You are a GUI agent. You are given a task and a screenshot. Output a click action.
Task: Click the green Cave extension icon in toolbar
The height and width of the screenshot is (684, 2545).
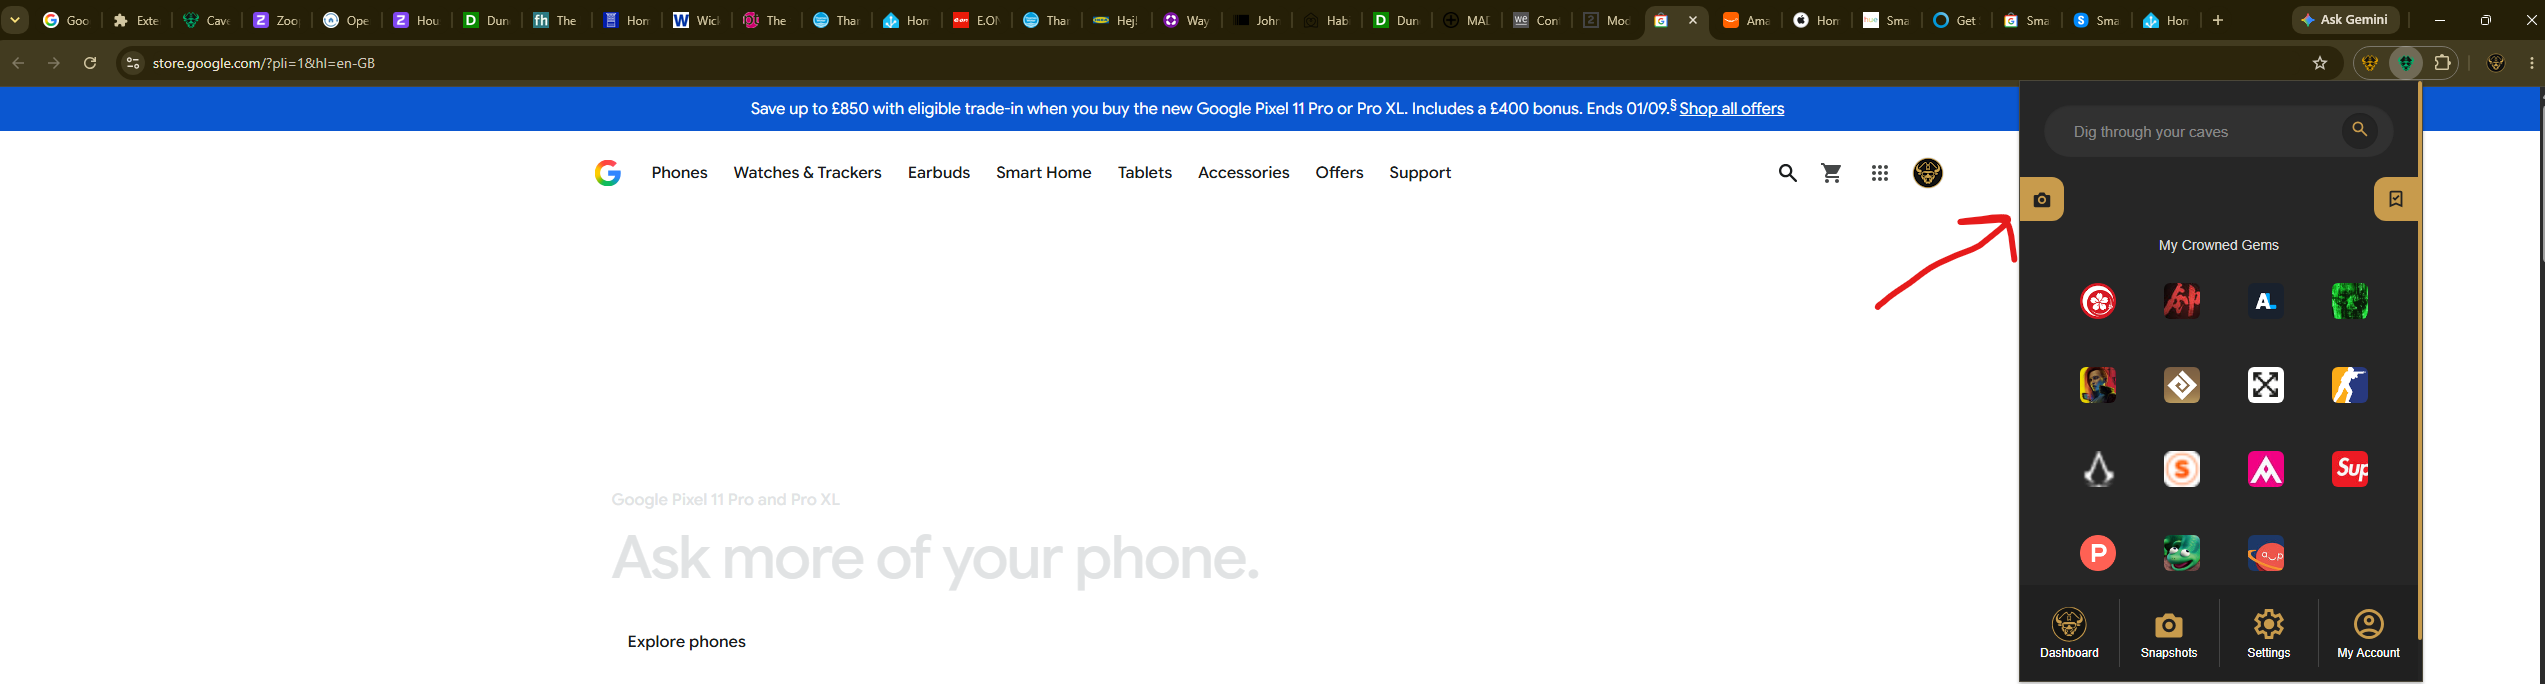click(2406, 63)
